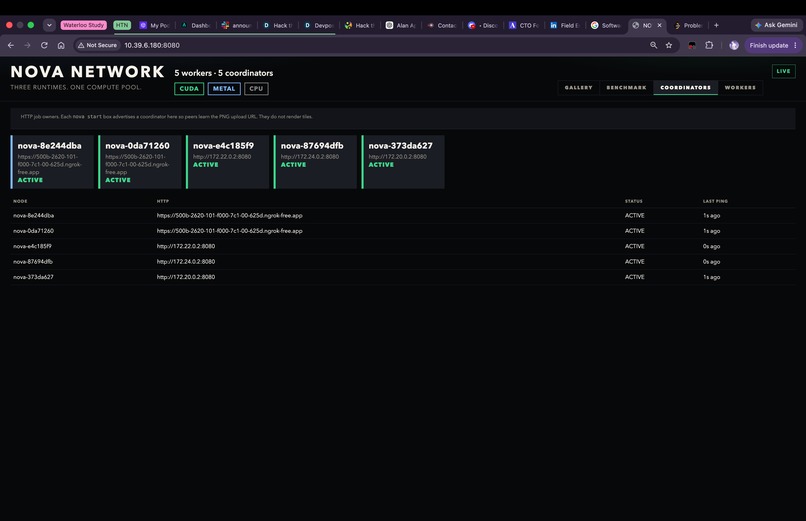Switch to the My Poc tab
This screenshot has width=806, height=521.
tap(155, 25)
